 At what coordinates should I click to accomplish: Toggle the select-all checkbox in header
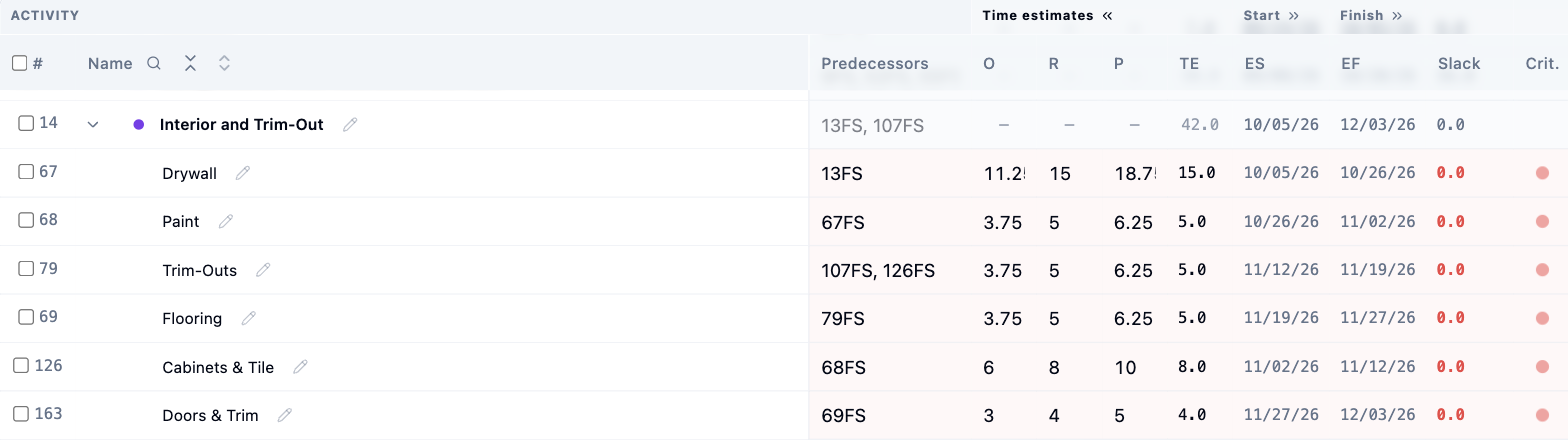19,63
